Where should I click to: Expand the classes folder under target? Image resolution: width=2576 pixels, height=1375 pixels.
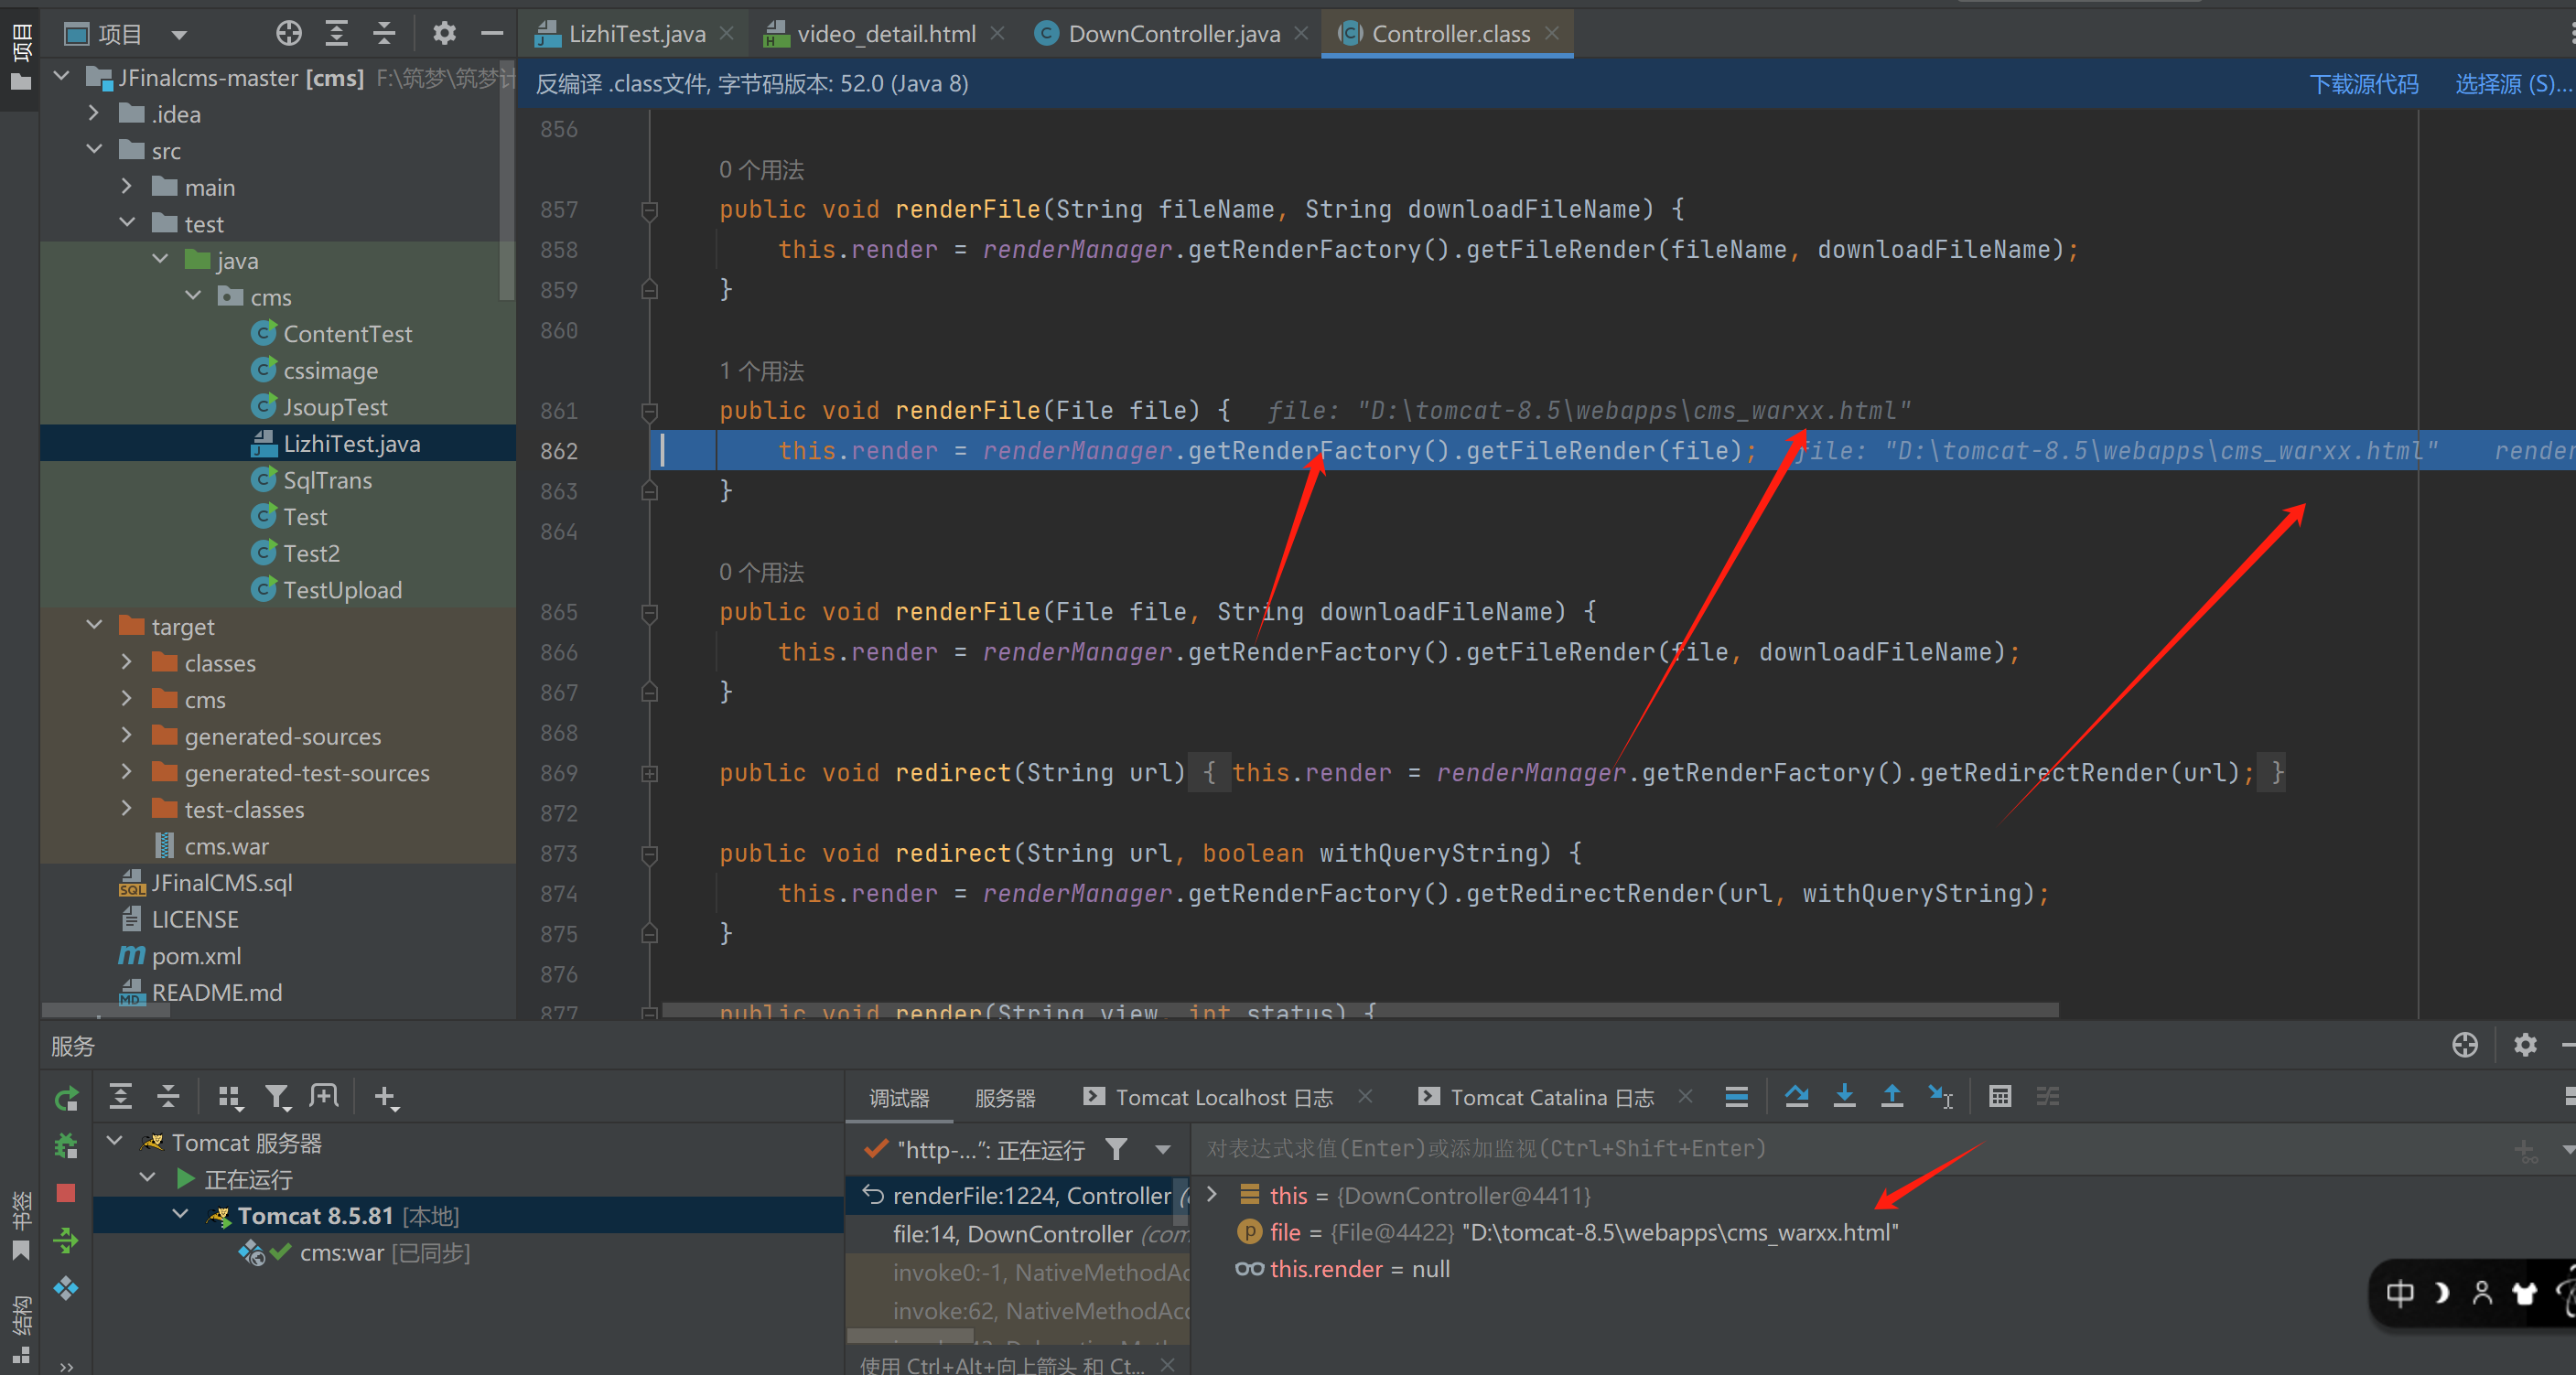click(x=127, y=662)
